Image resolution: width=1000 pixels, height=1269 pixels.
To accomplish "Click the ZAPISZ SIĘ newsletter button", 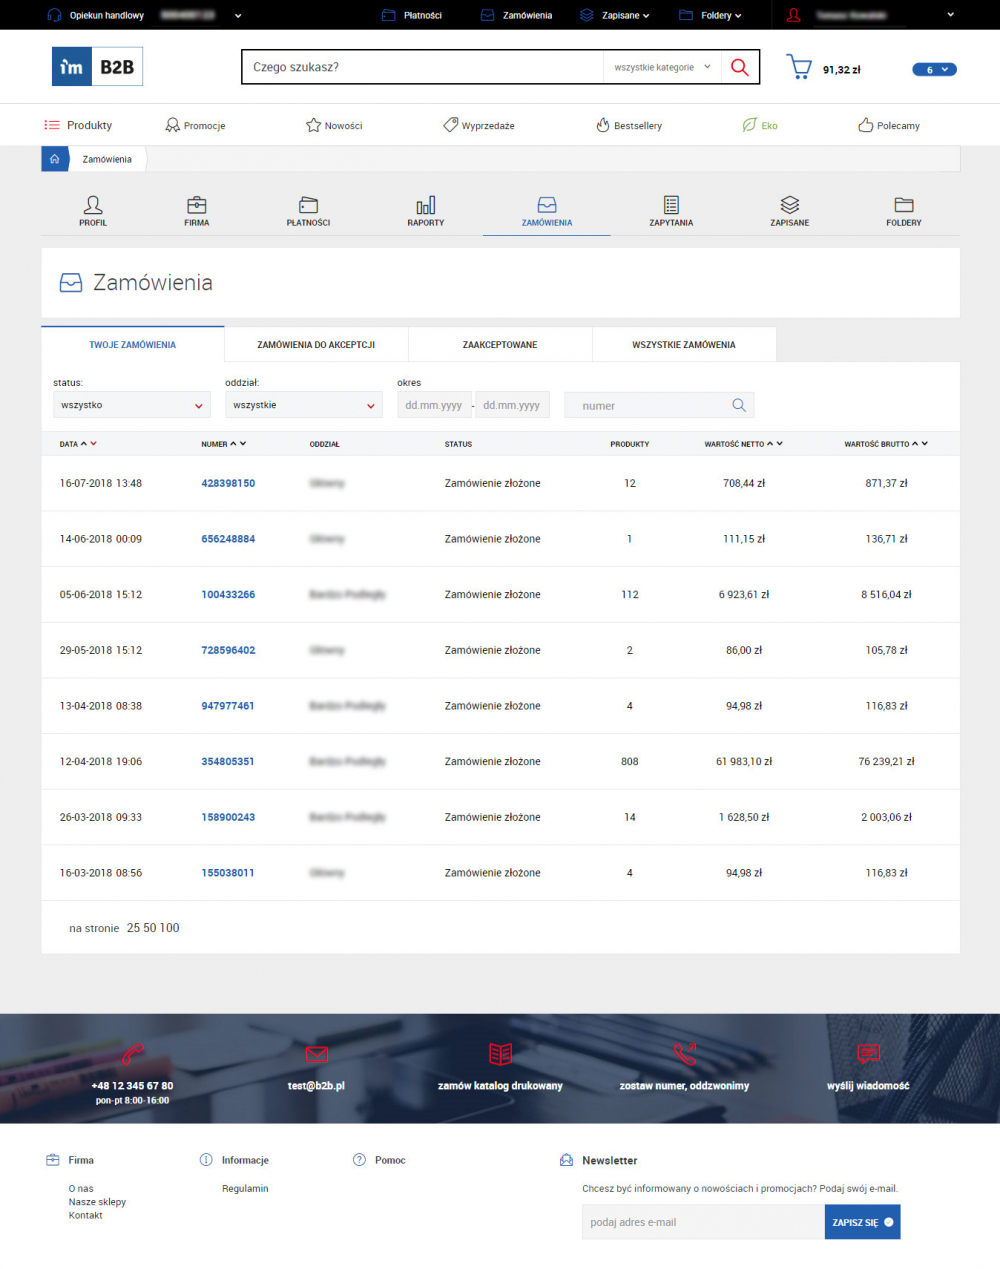I will pyautogui.click(x=861, y=1221).
